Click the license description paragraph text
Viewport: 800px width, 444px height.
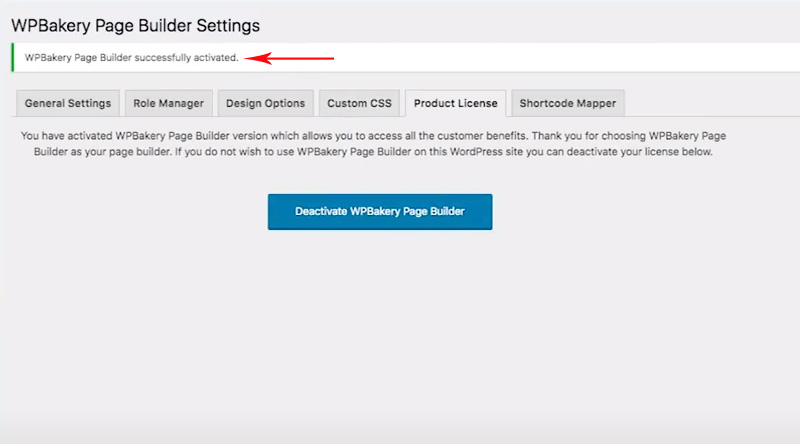[373, 143]
